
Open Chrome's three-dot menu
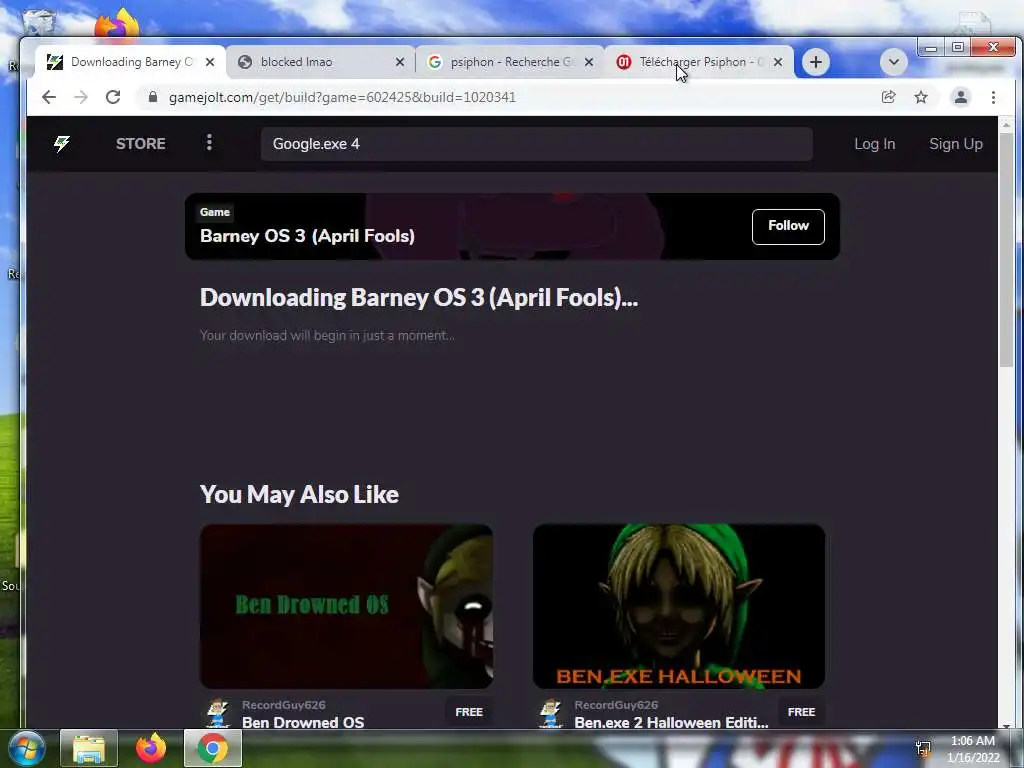click(993, 97)
